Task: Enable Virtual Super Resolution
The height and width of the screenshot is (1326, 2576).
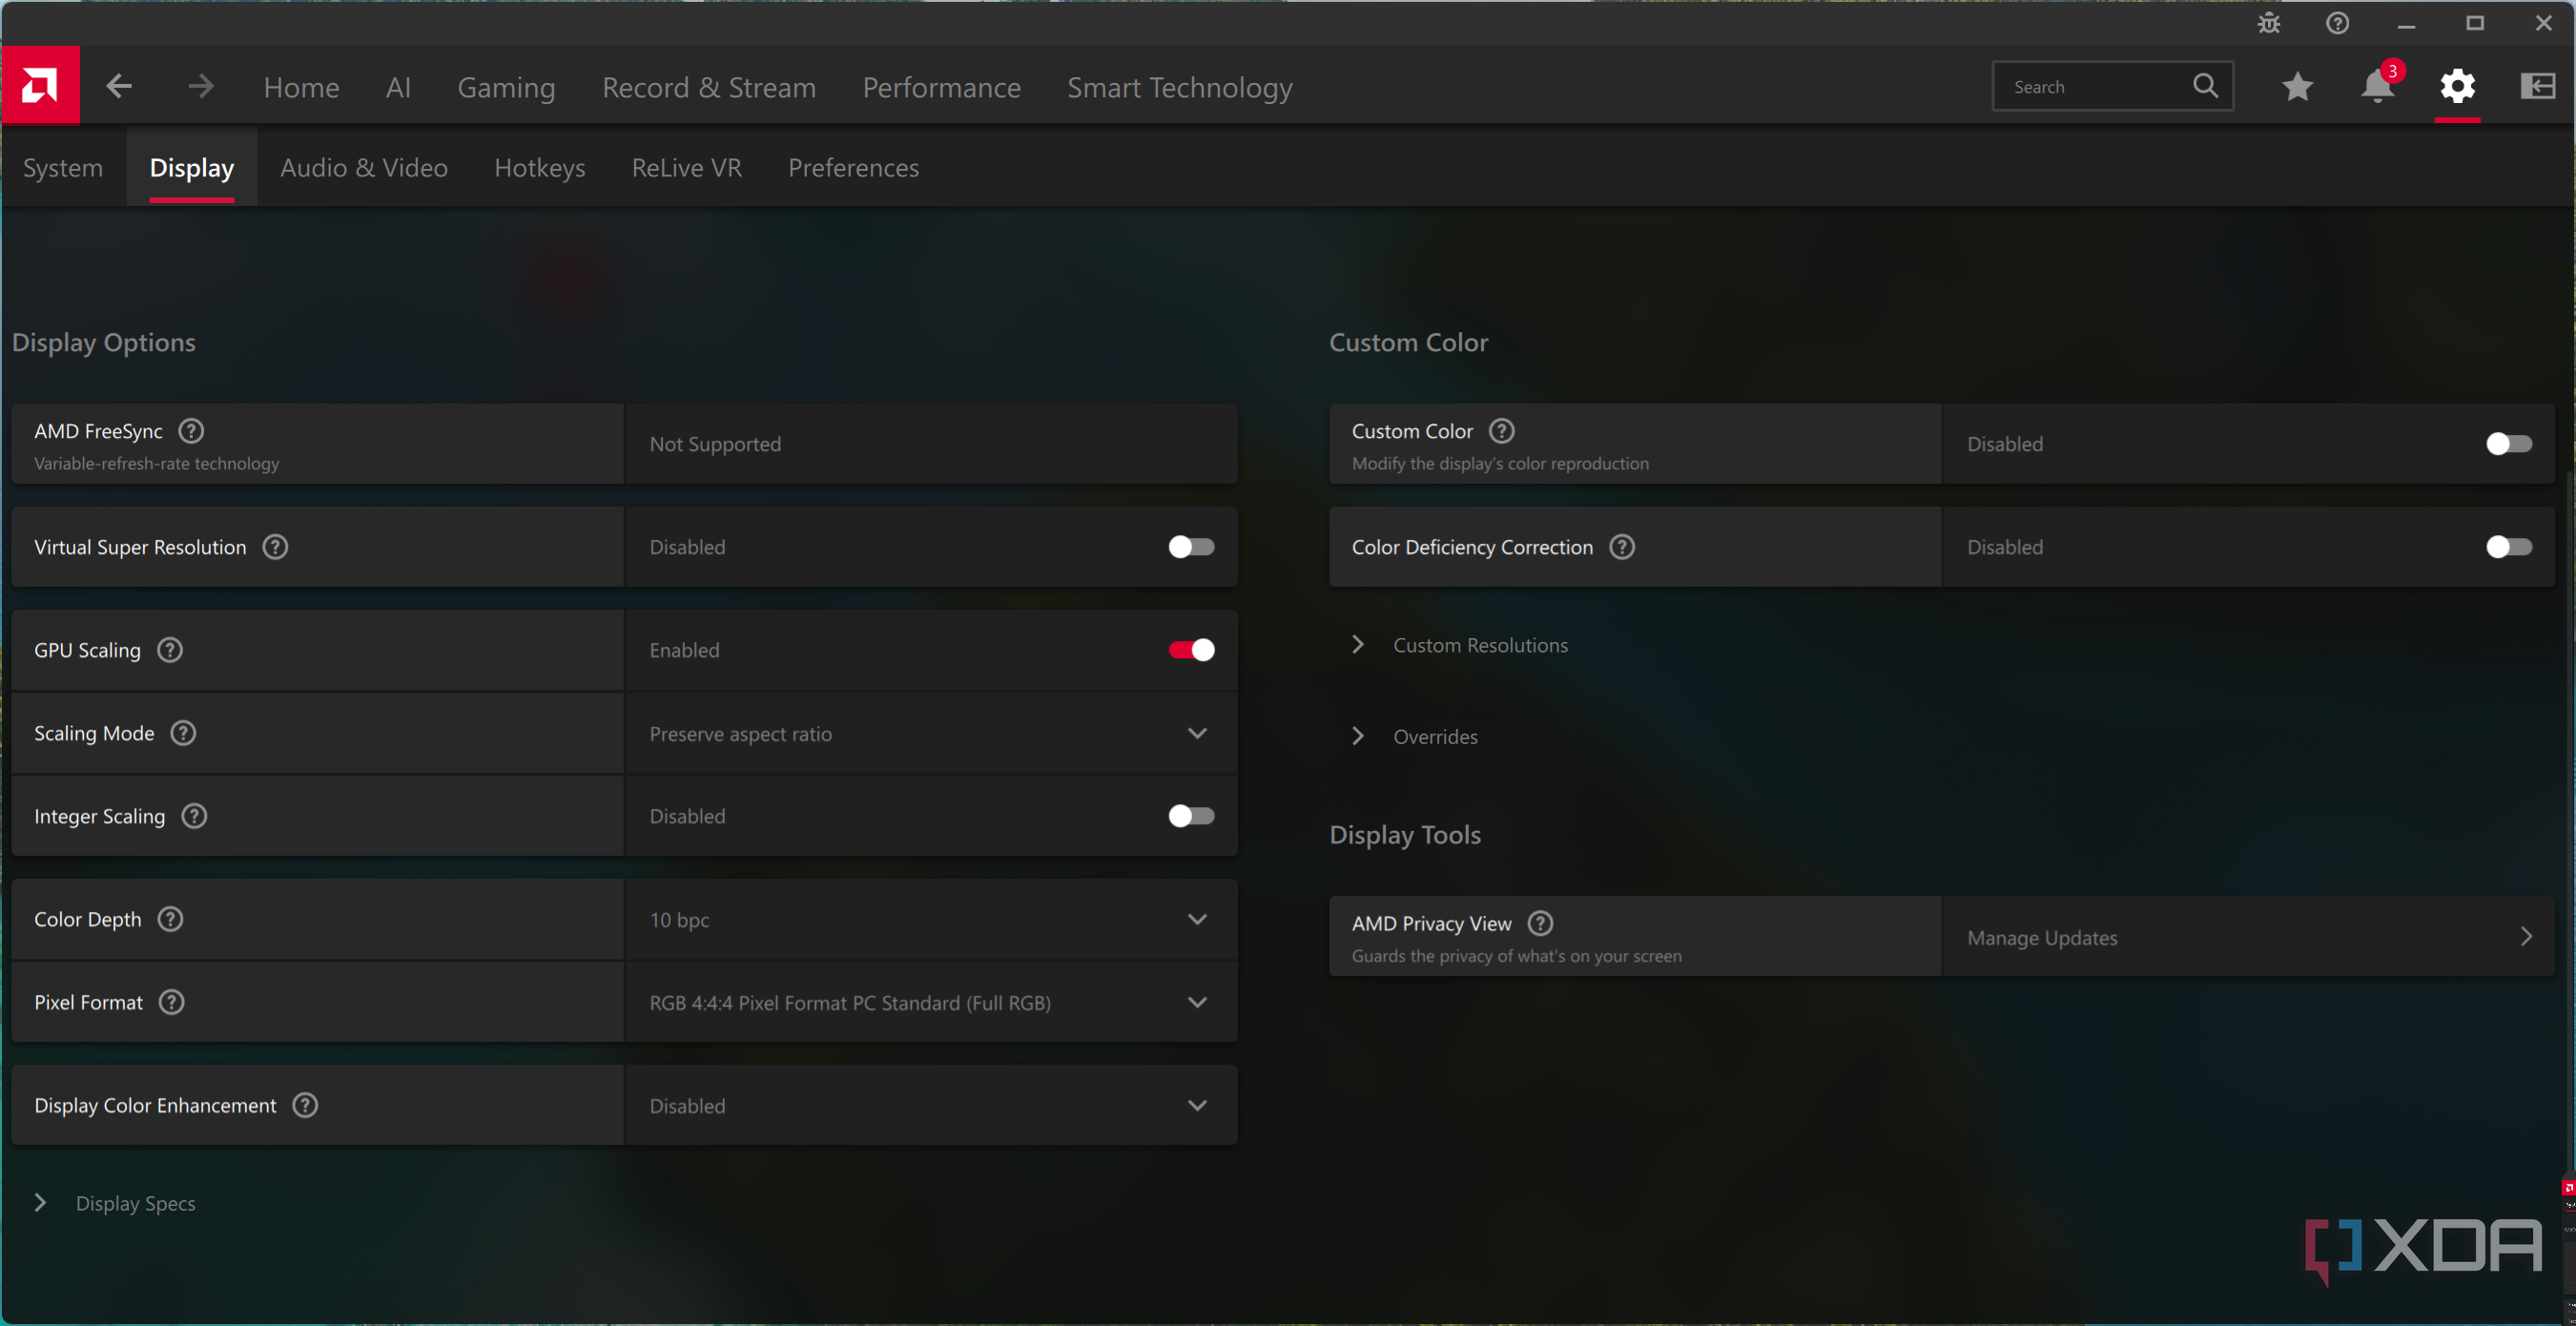Action: click(1191, 546)
